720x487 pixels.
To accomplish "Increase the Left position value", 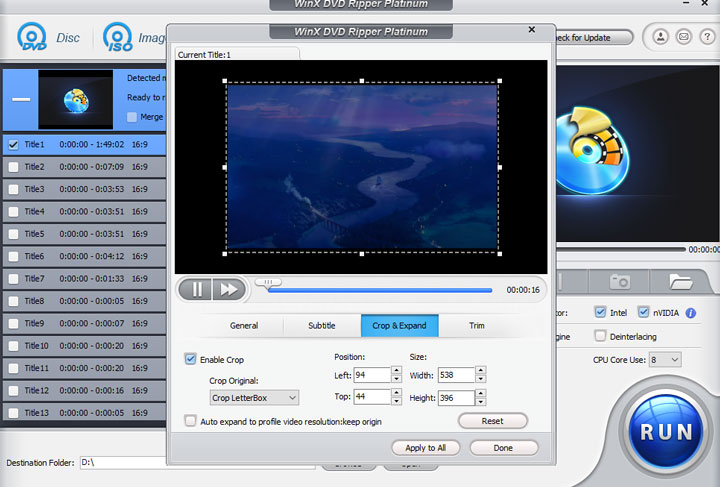I will pos(396,370).
